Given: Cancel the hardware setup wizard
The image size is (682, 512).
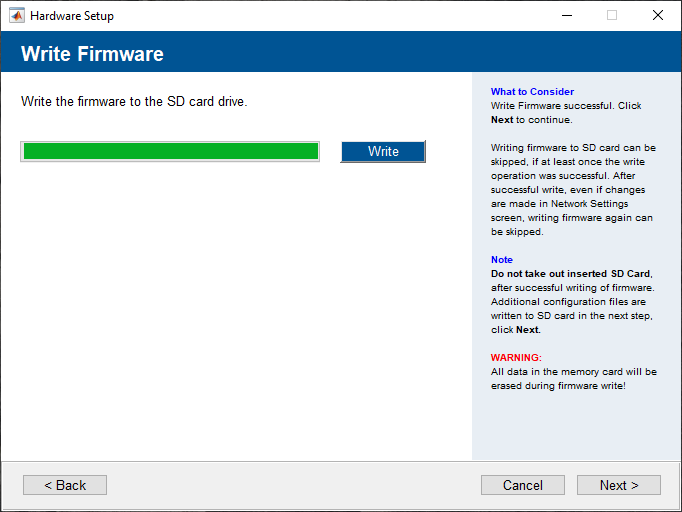Looking at the screenshot, I should (523, 485).
